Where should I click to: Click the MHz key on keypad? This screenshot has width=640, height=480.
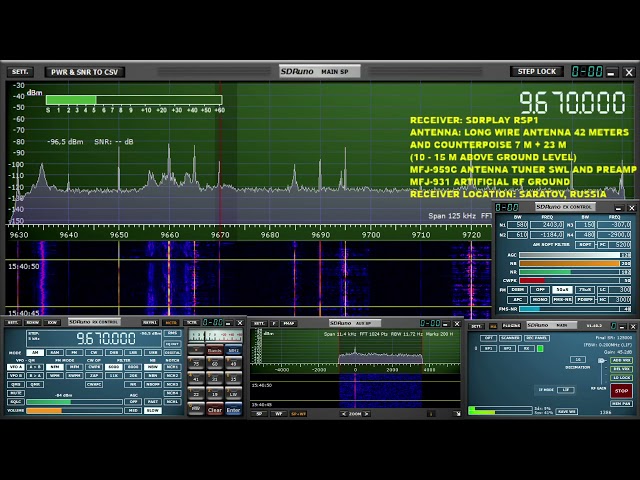(x=233, y=350)
